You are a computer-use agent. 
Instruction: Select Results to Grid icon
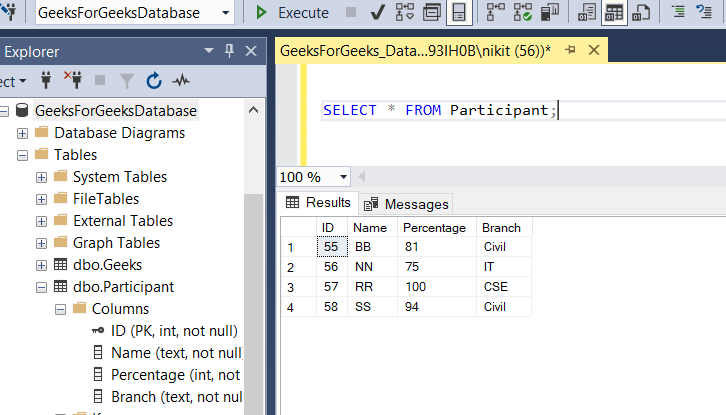tap(614, 13)
